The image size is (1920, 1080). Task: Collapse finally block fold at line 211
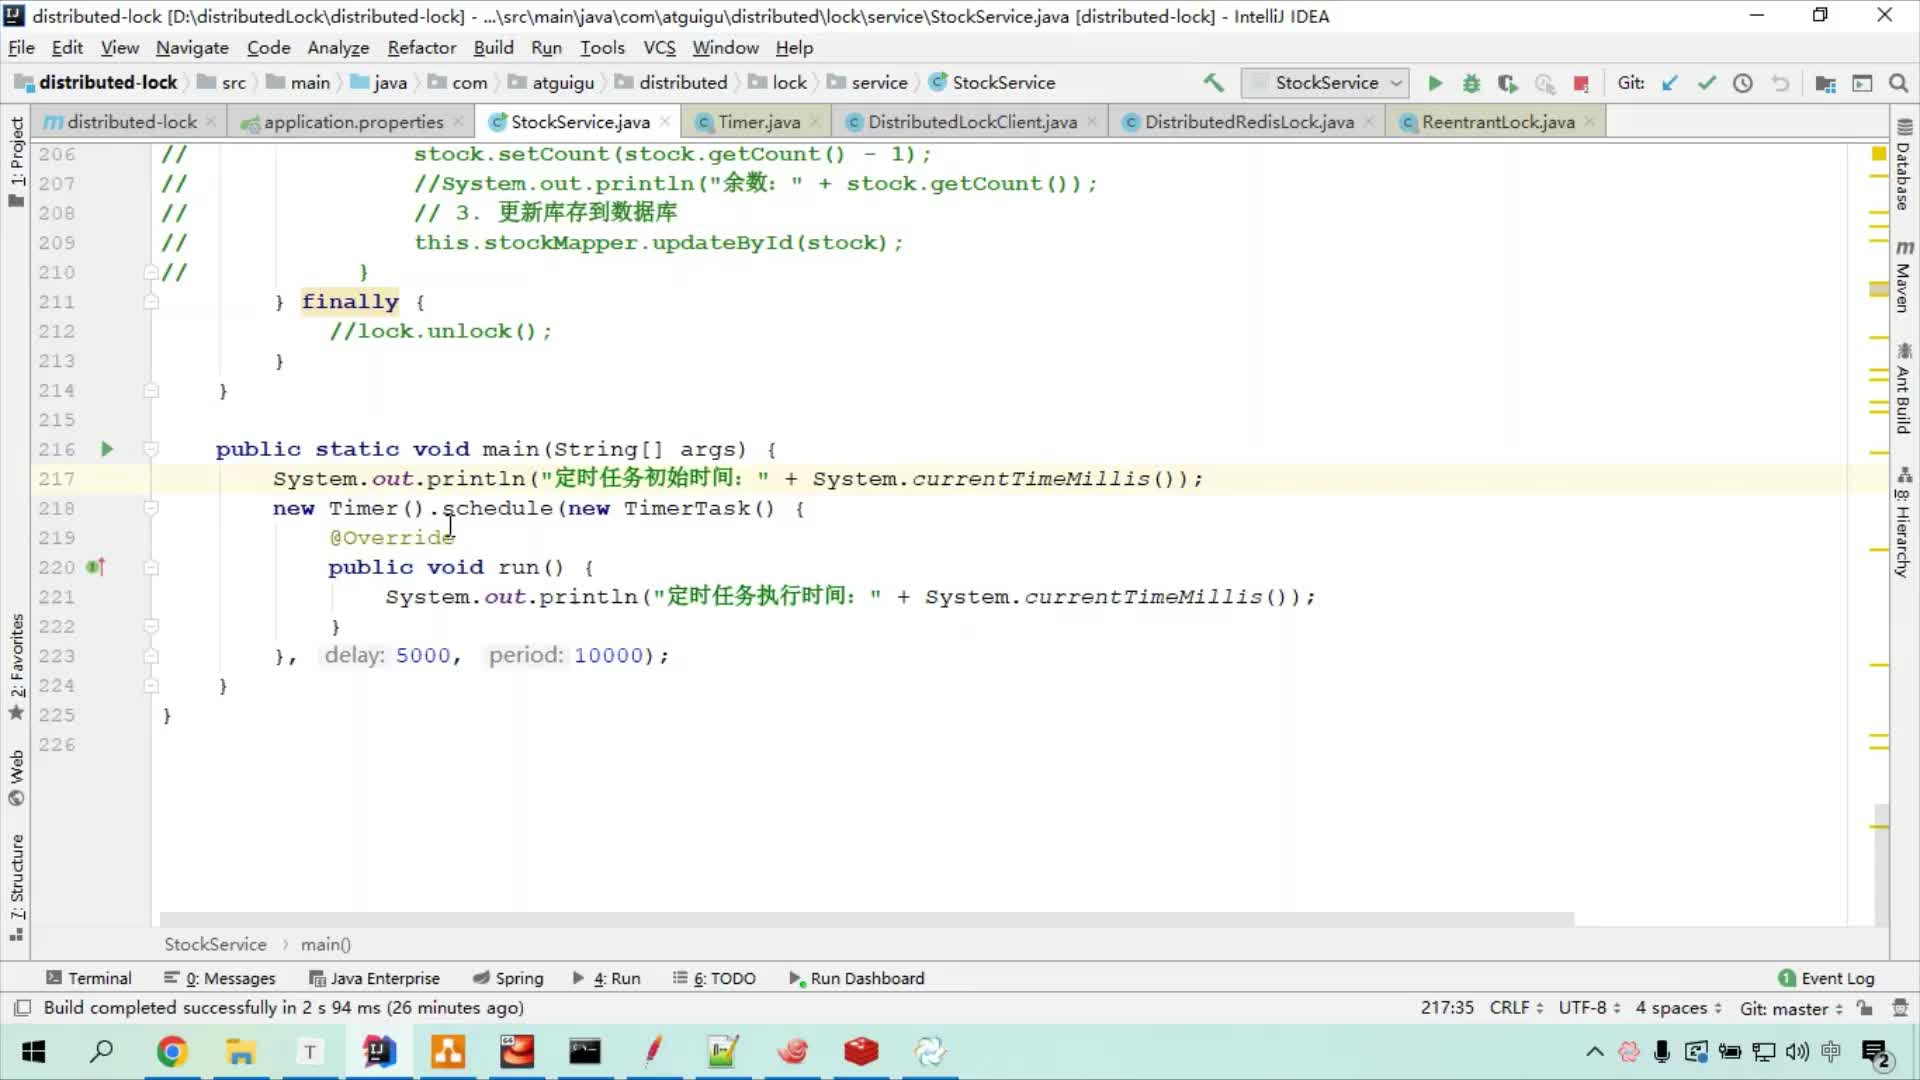[x=151, y=301]
